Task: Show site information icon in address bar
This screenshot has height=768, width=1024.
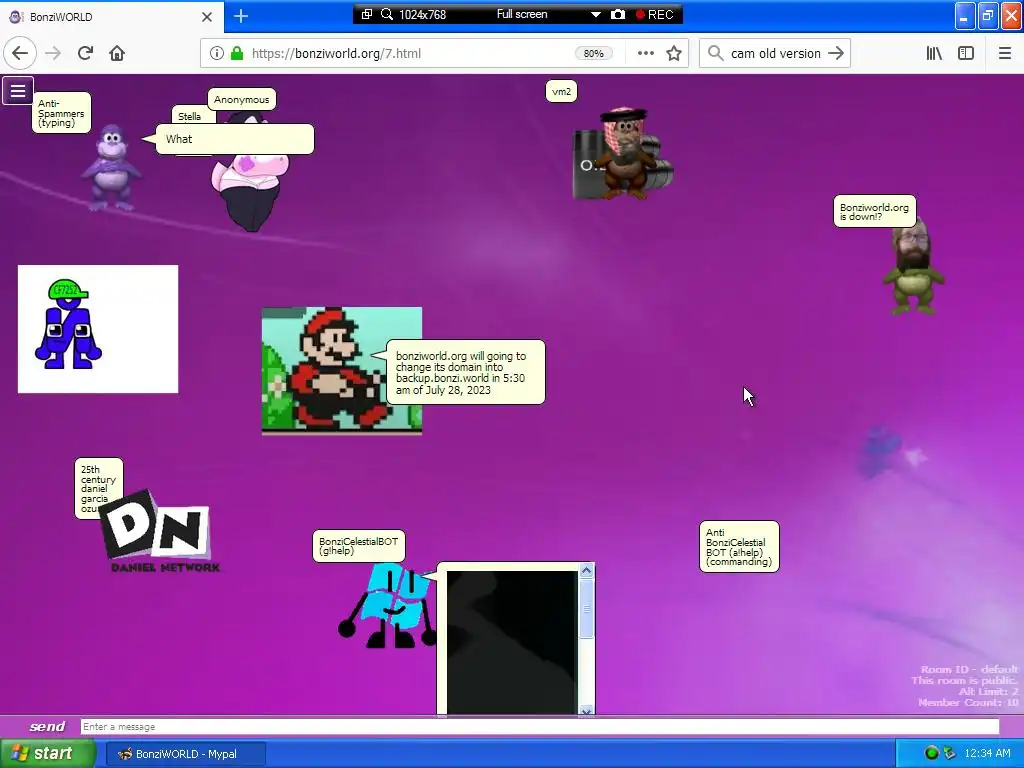Action: [217, 54]
